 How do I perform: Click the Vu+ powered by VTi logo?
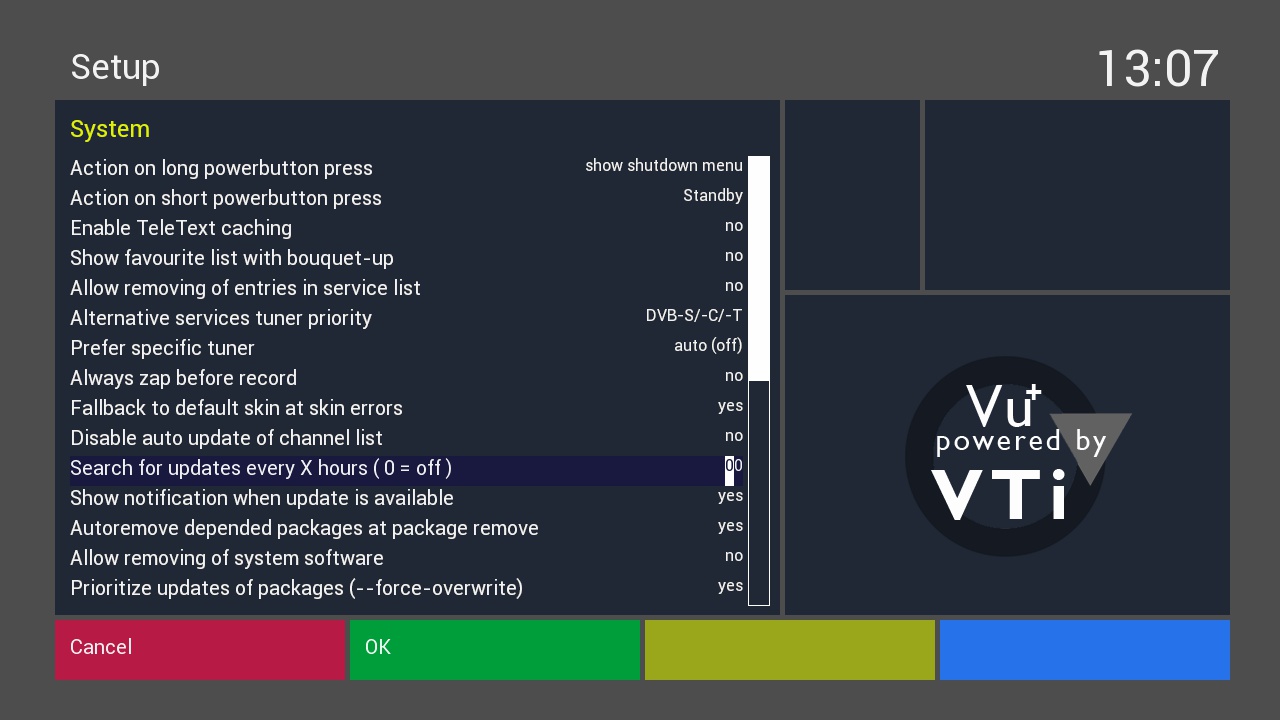(1018, 456)
